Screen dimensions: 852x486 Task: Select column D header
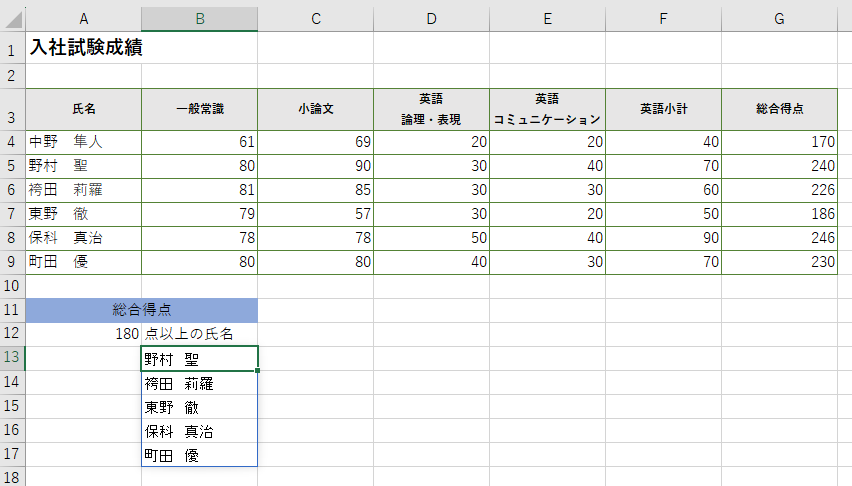tap(431, 19)
